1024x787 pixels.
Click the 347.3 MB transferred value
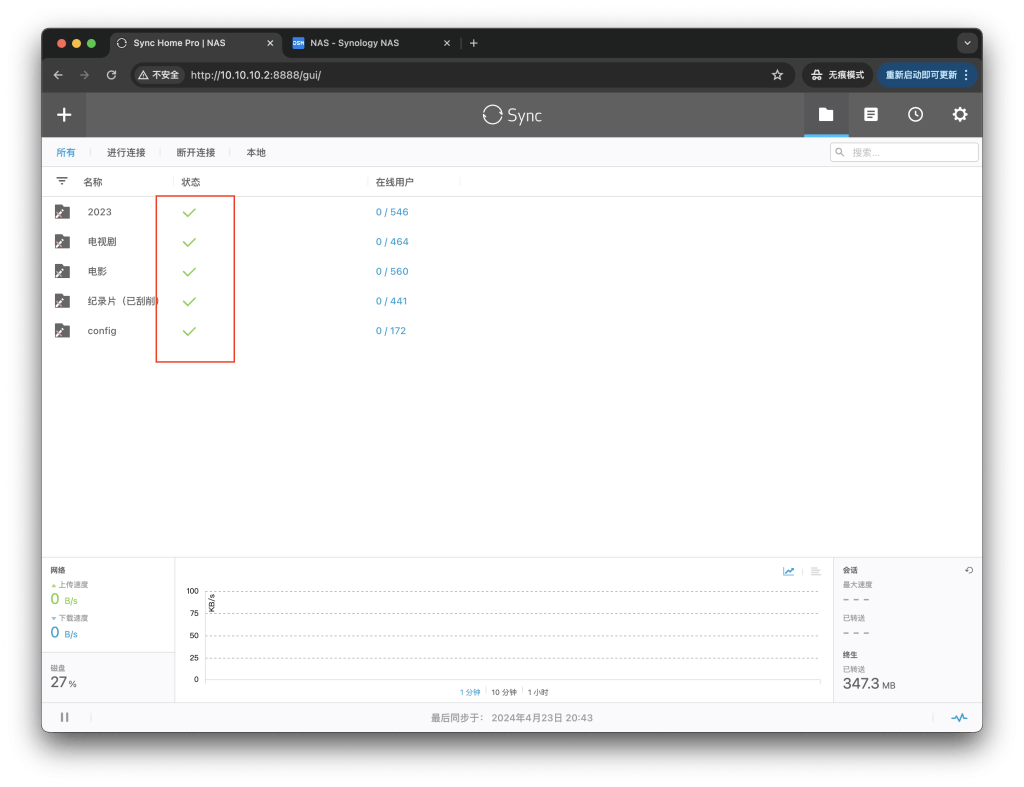pos(869,684)
